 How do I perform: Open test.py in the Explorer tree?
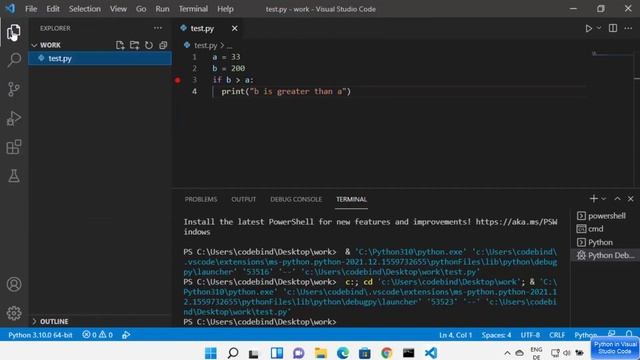[x=100, y=58]
